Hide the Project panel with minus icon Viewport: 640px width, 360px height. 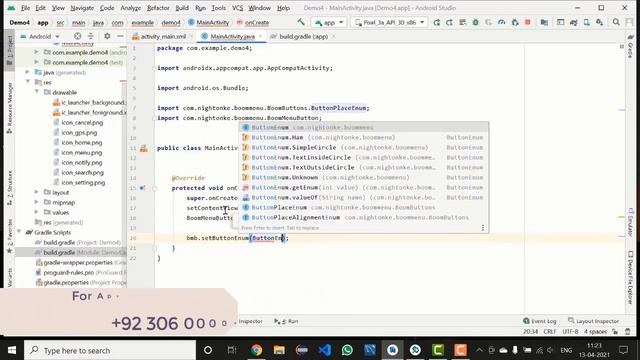coord(120,36)
